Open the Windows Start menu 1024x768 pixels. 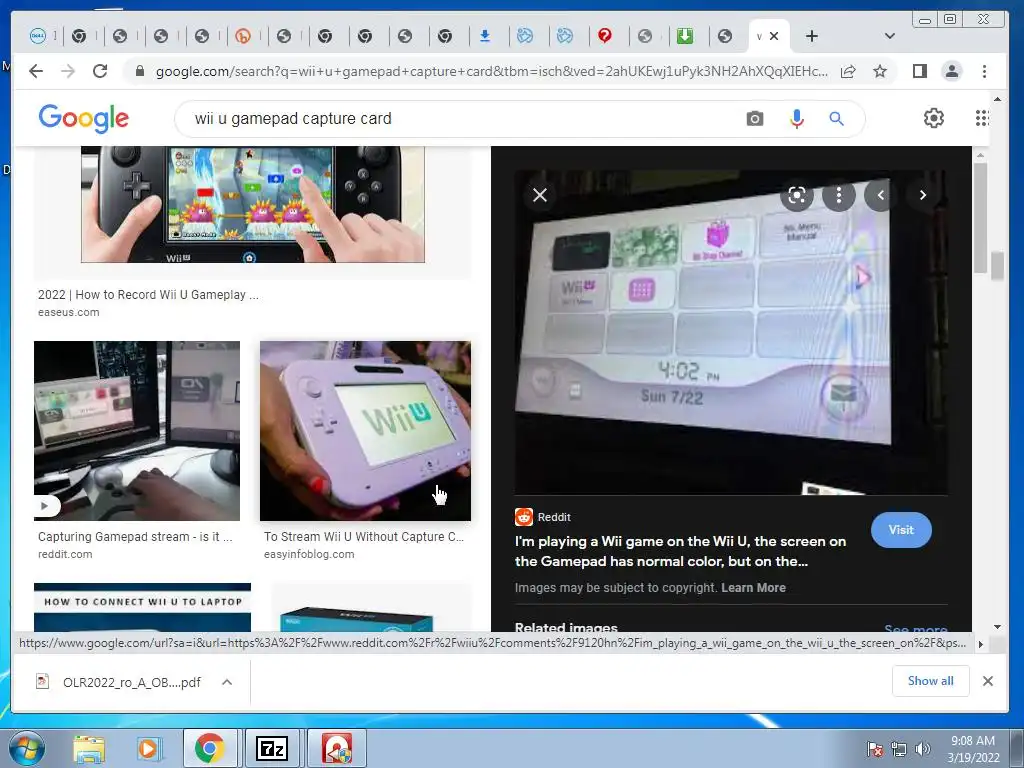[x=26, y=748]
